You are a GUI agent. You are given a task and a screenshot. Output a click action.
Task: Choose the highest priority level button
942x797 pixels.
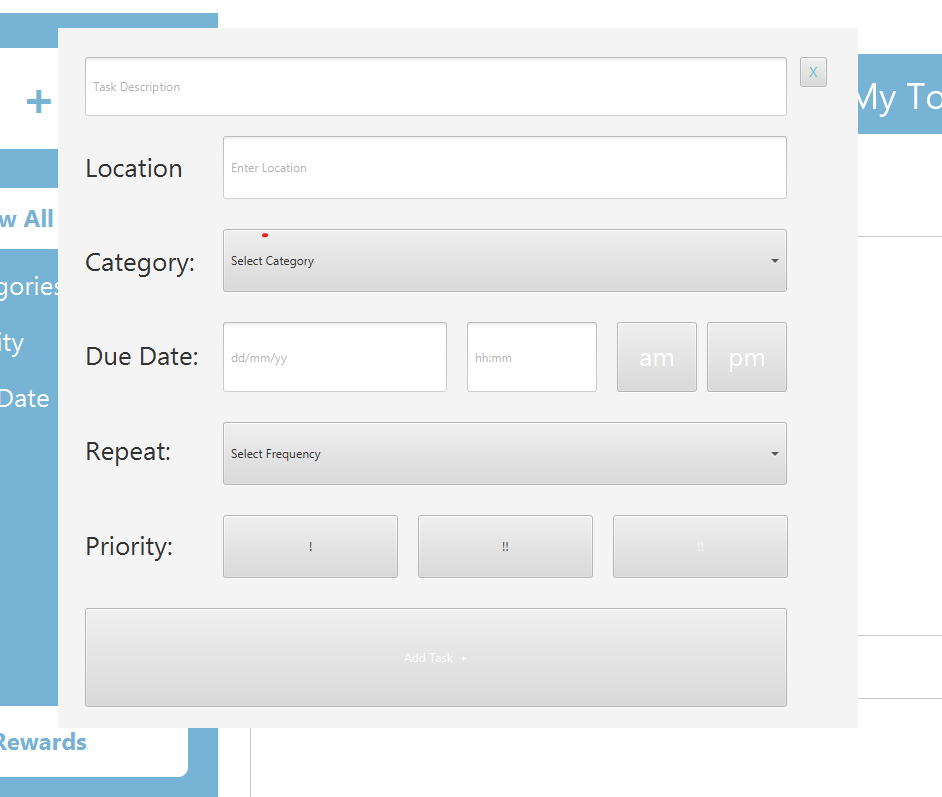coord(699,546)
